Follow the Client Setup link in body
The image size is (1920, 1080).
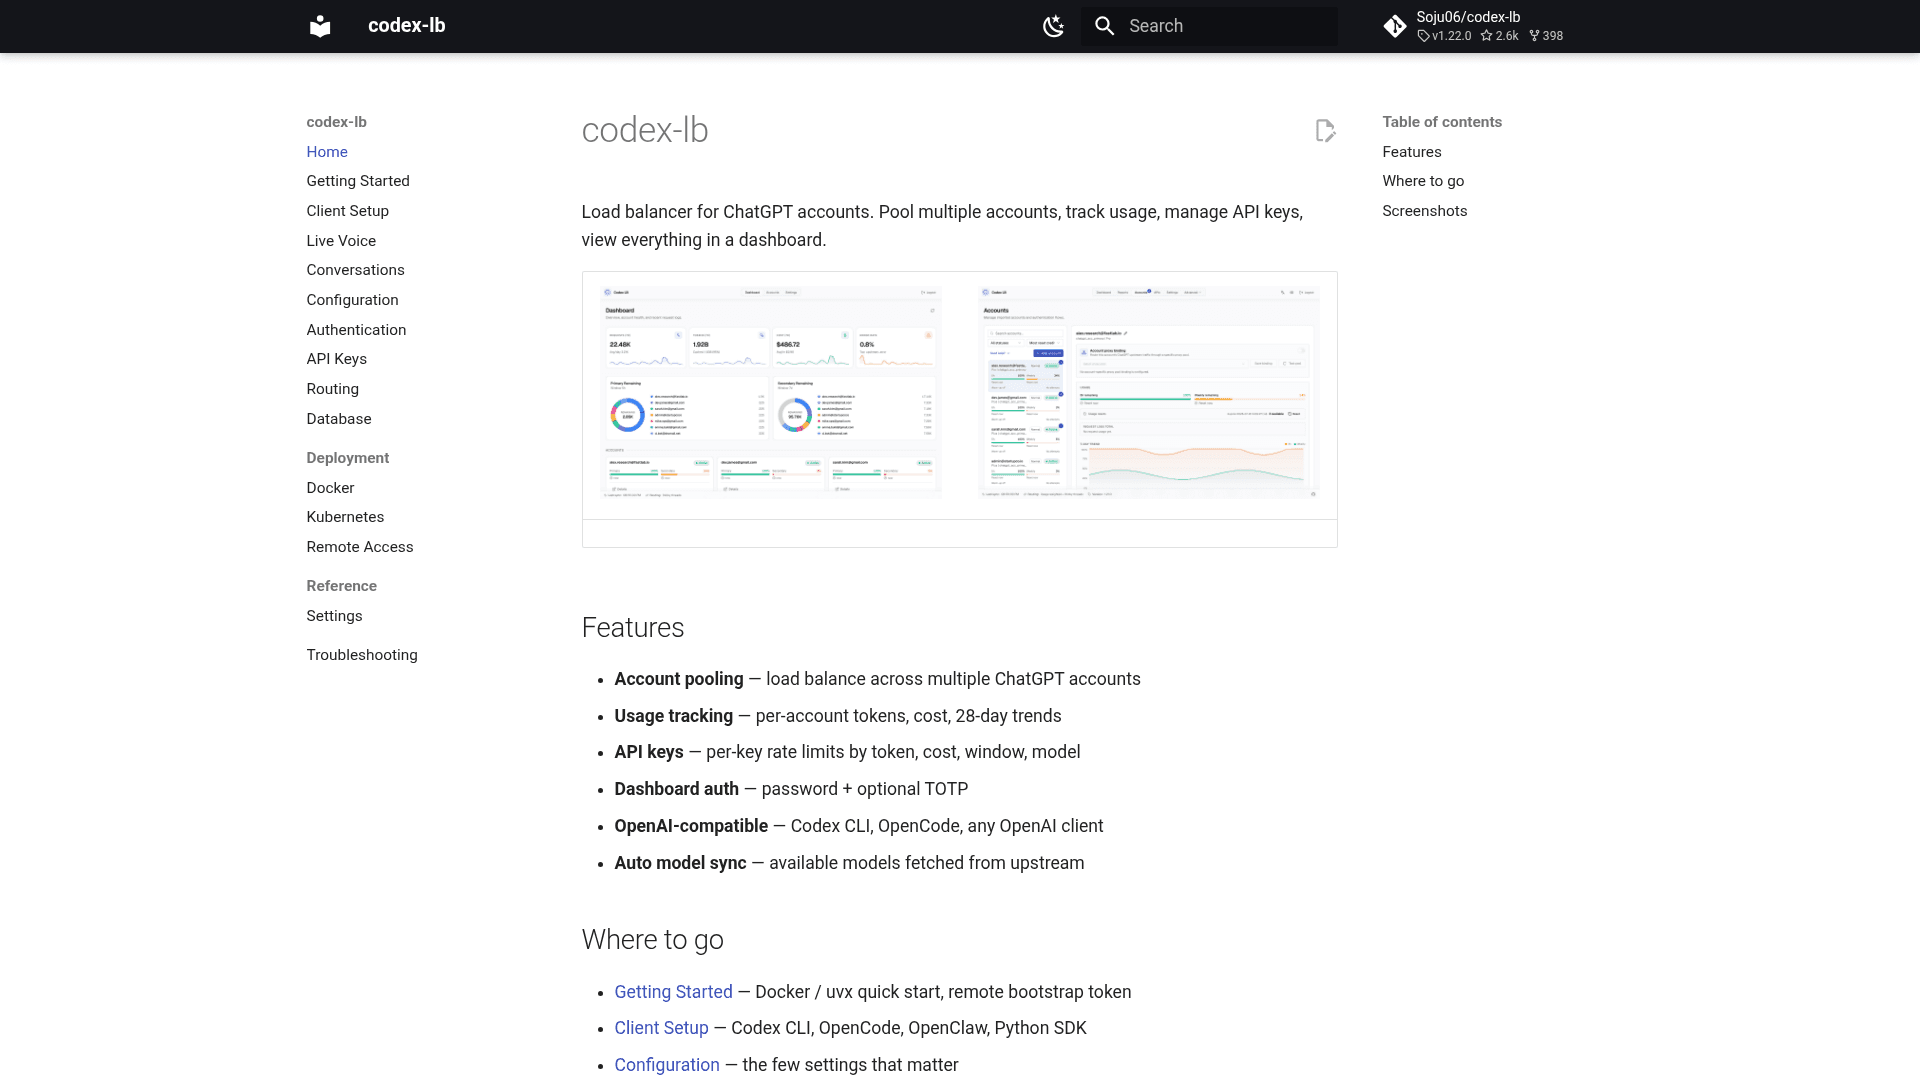(x=662, y=1028)
